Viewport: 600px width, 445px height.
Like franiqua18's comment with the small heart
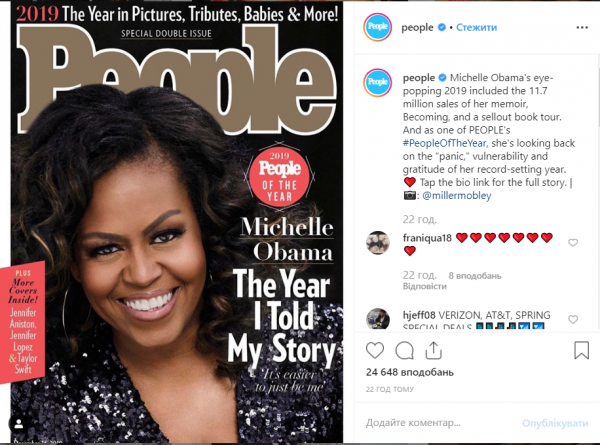pyautogui.click(x=573, y=243)
